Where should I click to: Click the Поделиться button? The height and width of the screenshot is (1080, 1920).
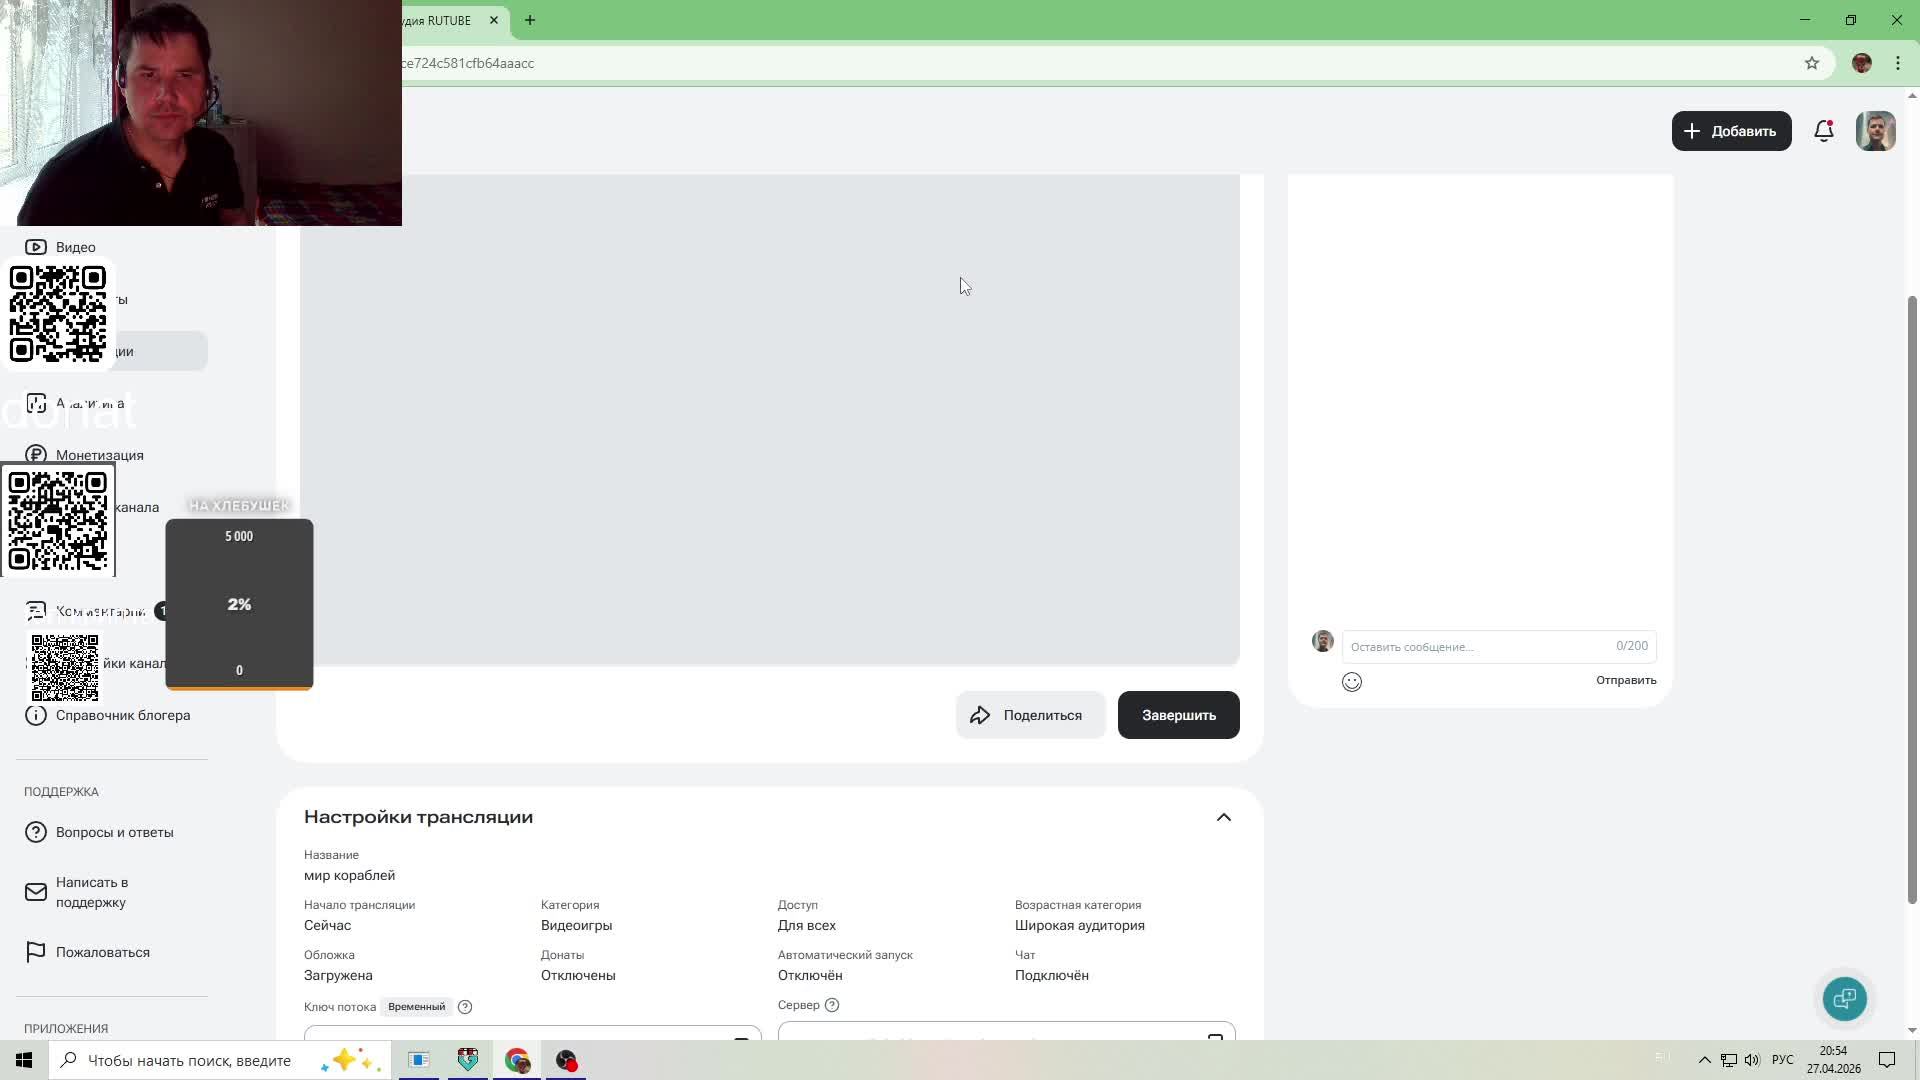[x=1030, y=715]
